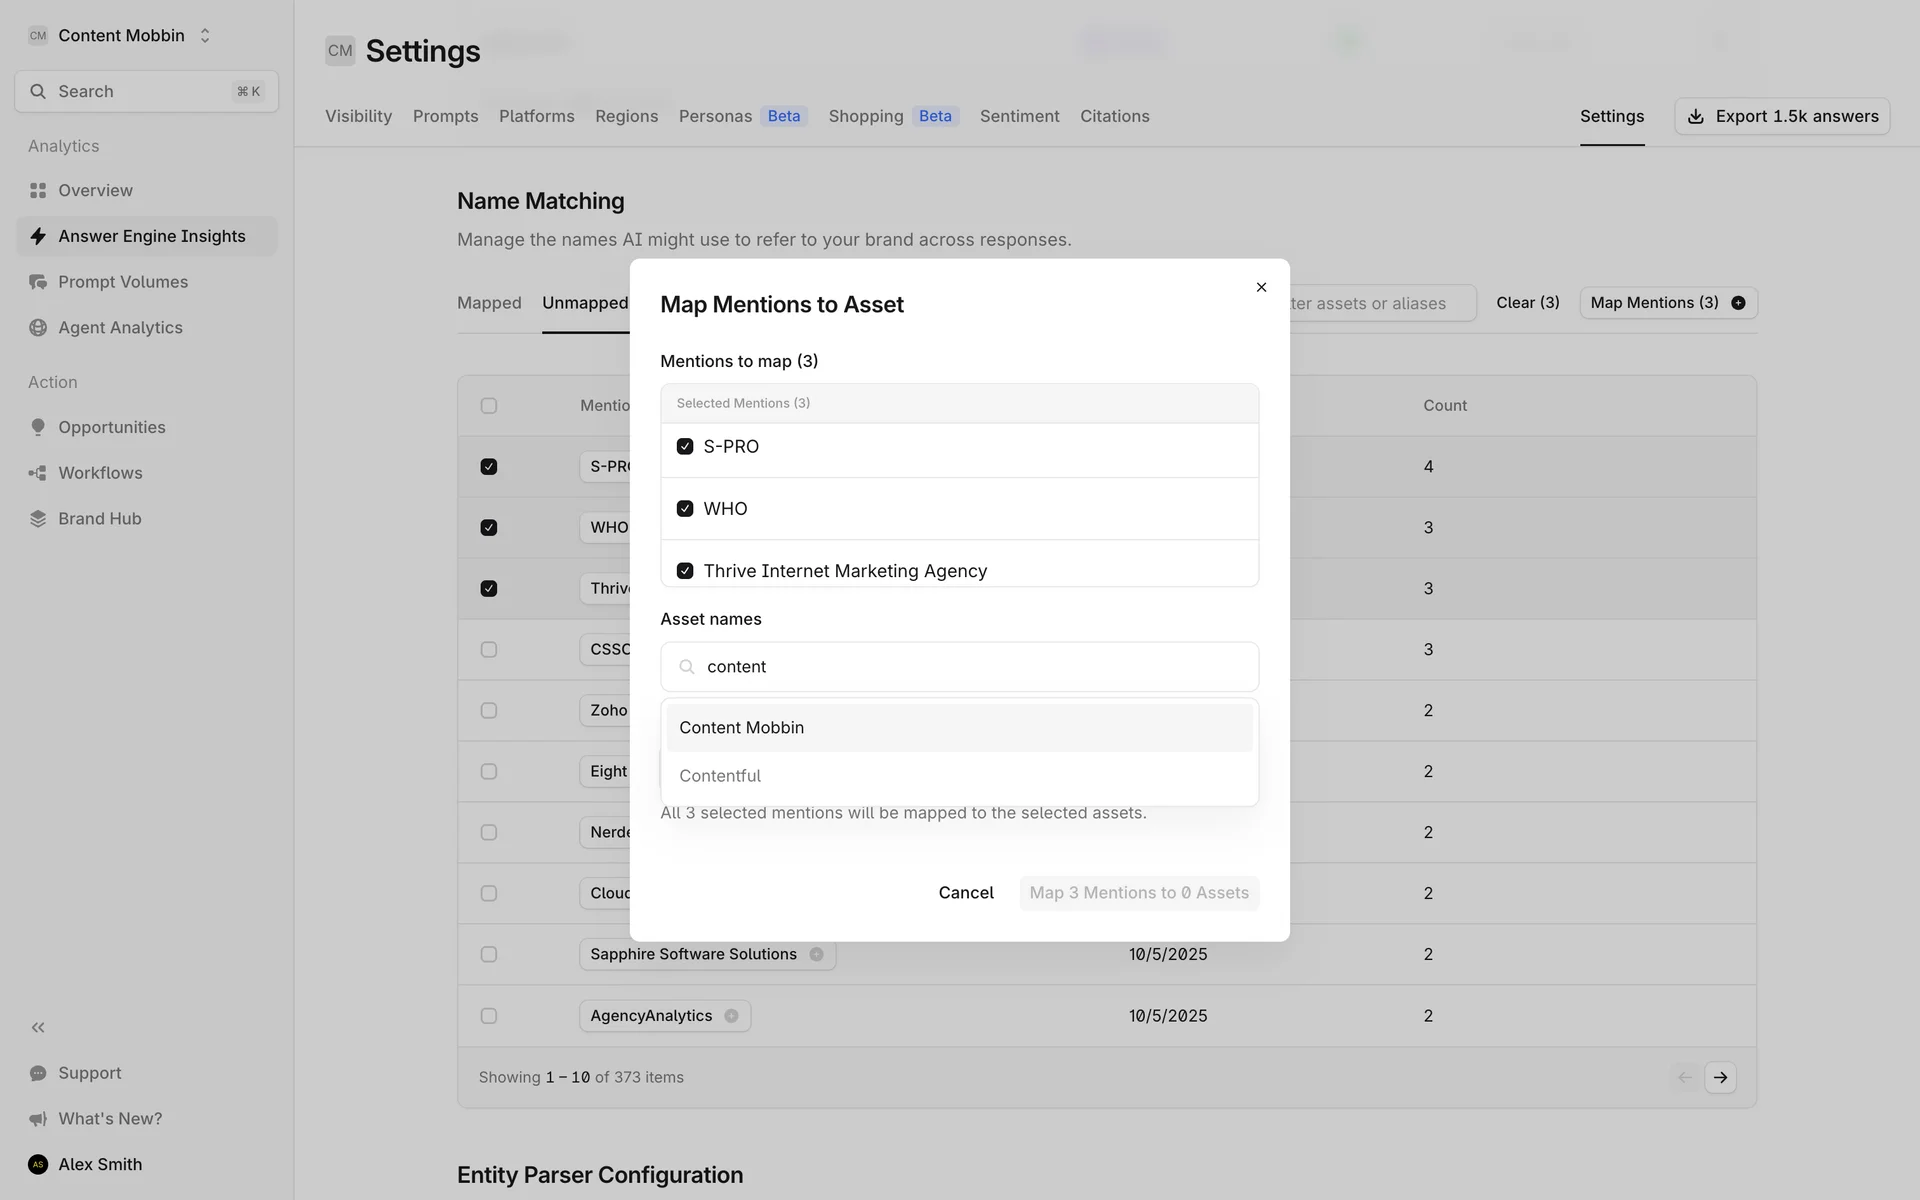Click the Brand Hub layers icon
Image resolution: width=1920 pixels, height=1200 pixels.
point(38,518)
